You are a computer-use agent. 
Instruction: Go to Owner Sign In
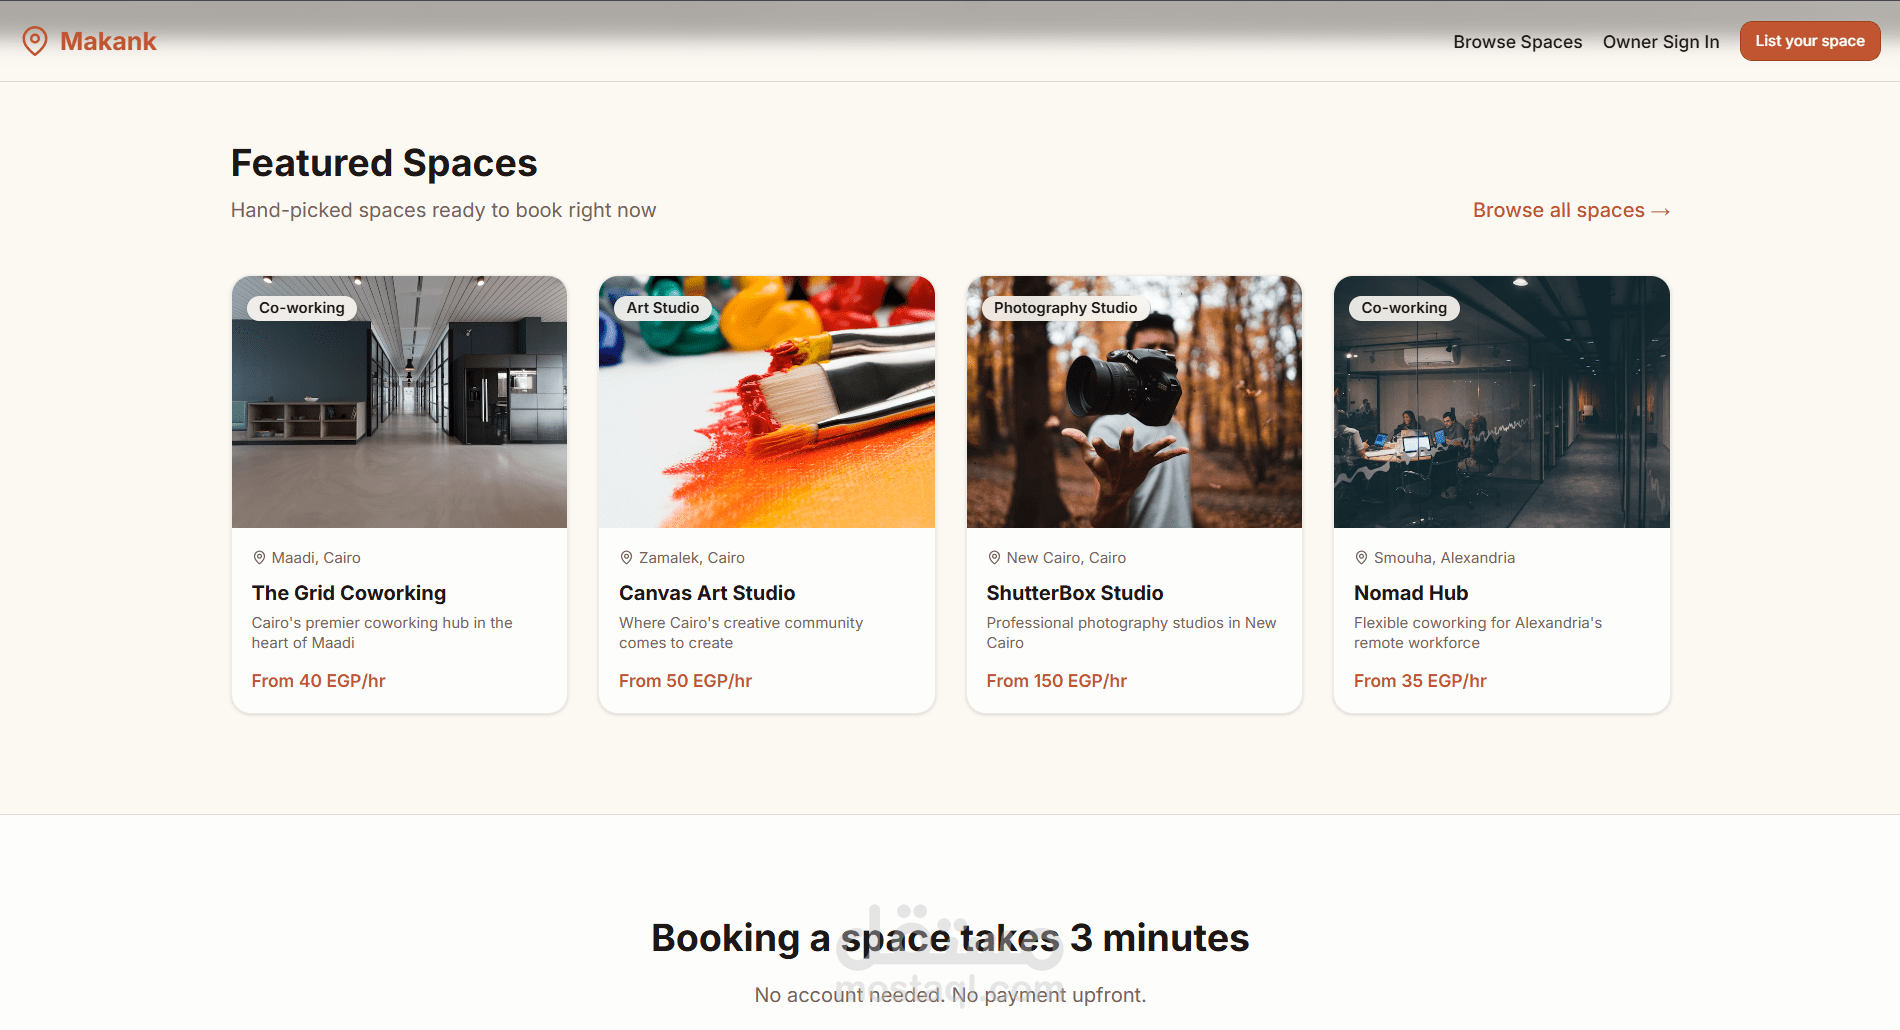click(x=1660, y=42)
